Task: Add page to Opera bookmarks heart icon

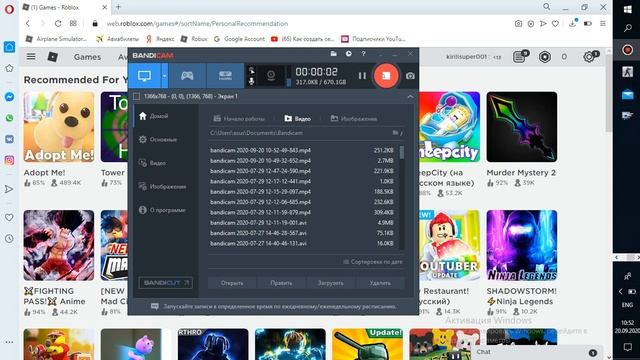Action: click(x=555, y=24)
